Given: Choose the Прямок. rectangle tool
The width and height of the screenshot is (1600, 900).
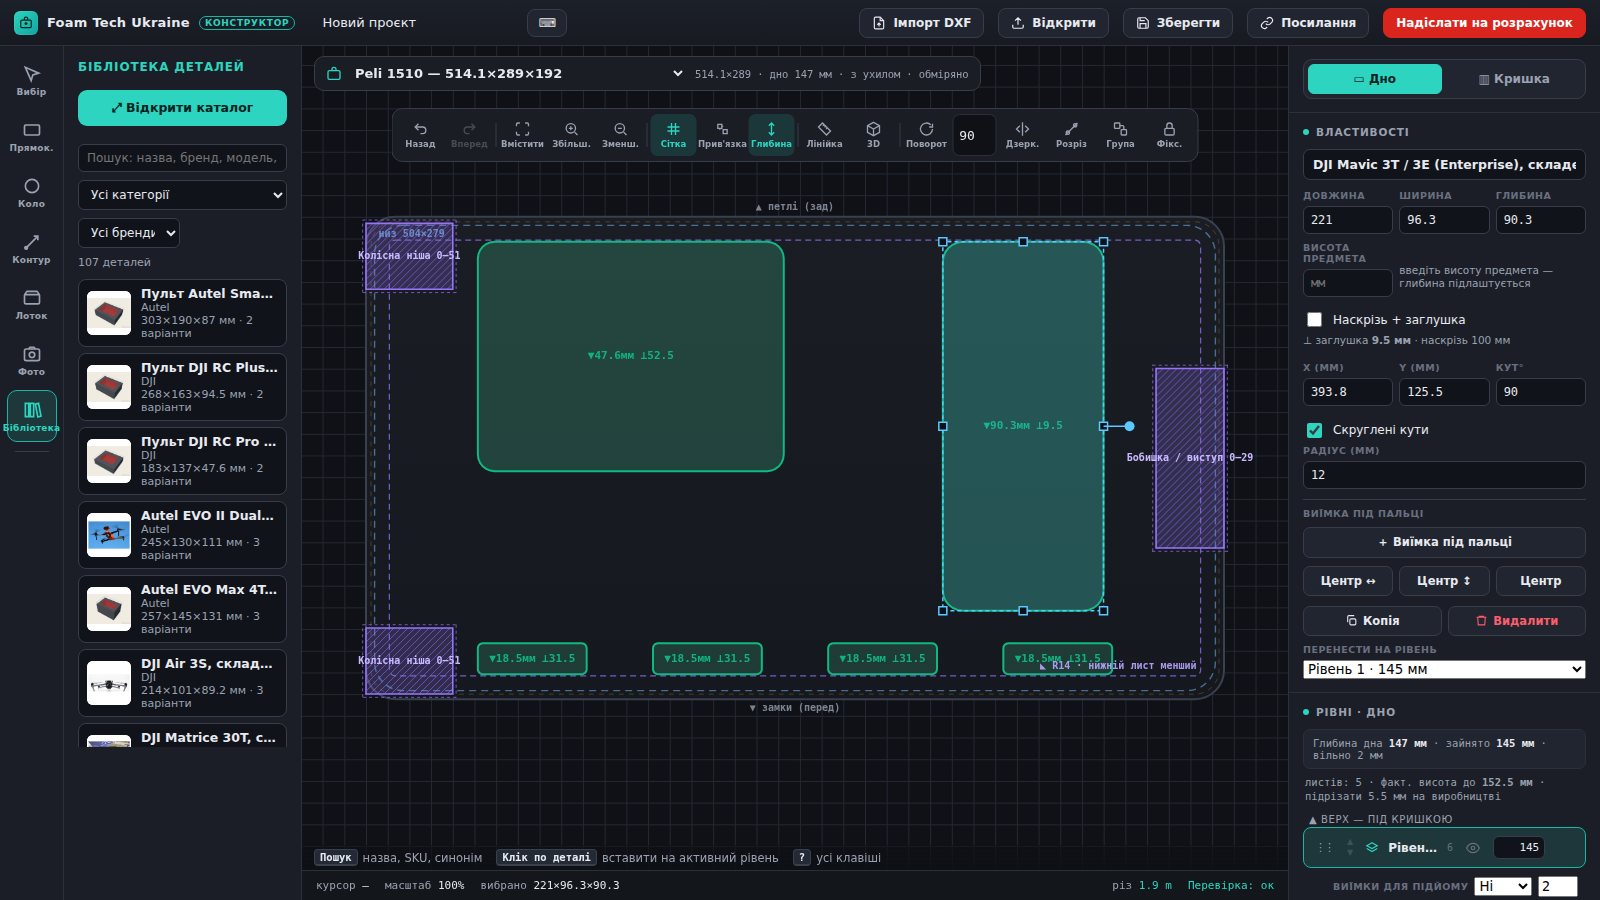Looking at the screenshot, I should point(31,136).
